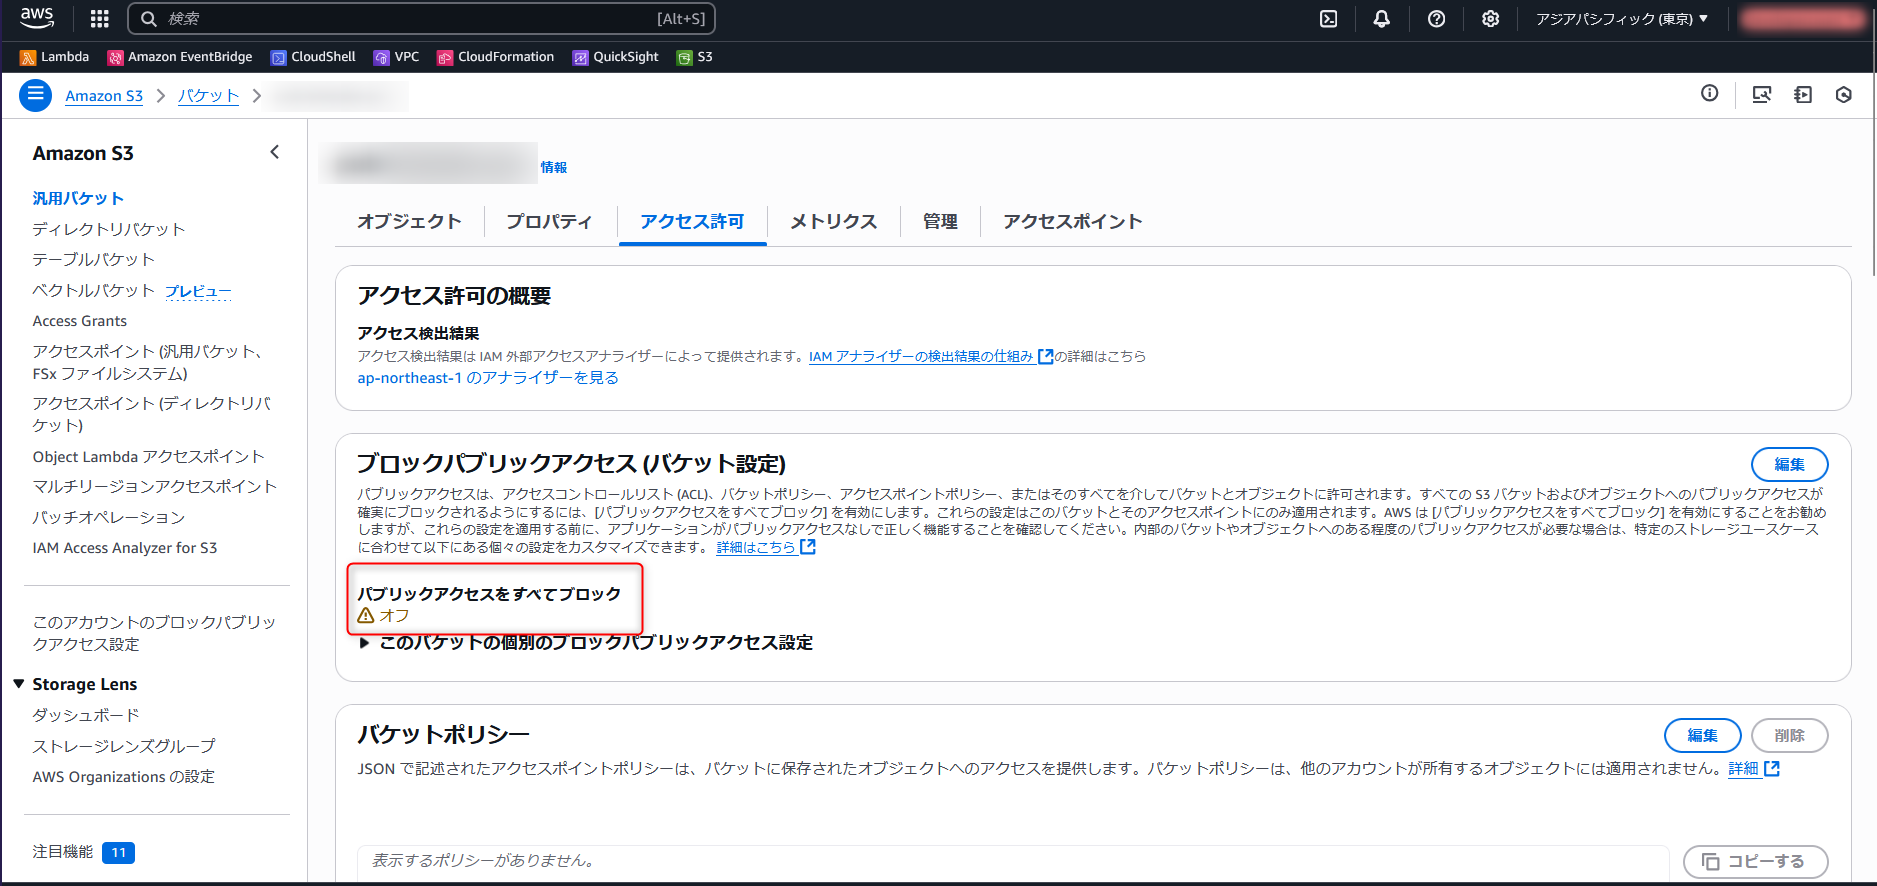Open the VPC favorite shortcut

coord(396,57)
